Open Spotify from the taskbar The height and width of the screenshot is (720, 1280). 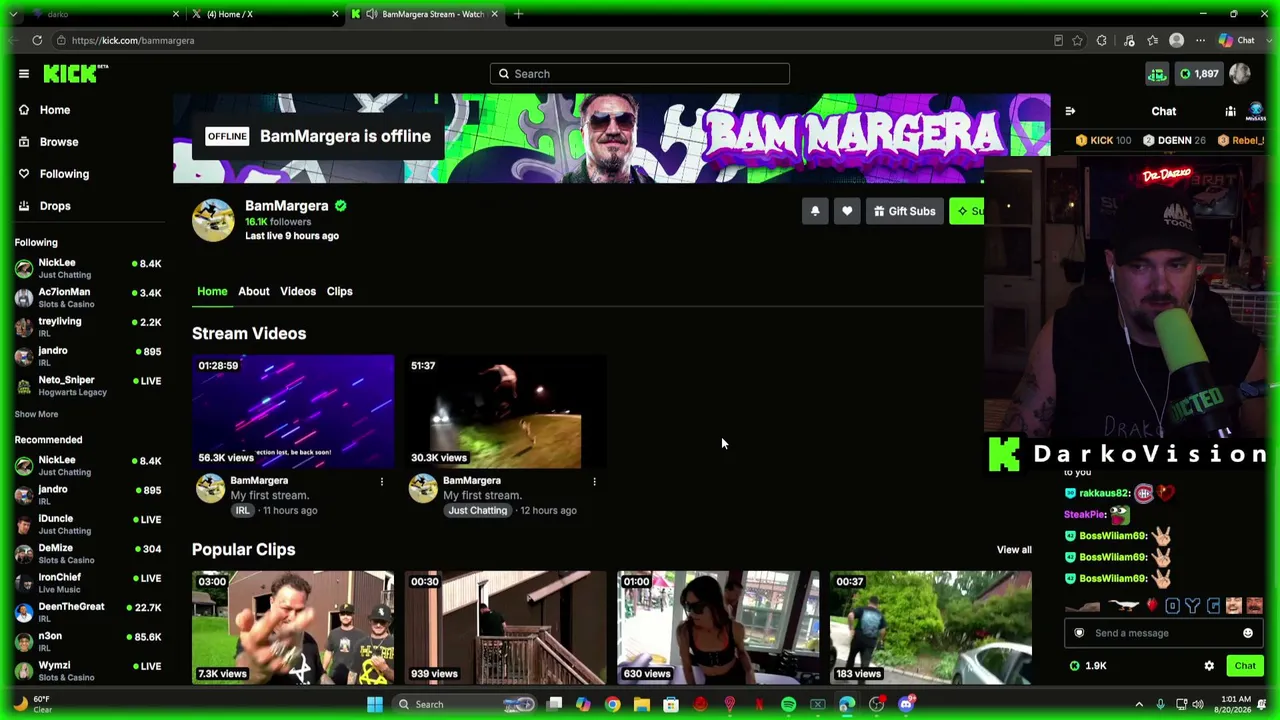tap(788, 705)
